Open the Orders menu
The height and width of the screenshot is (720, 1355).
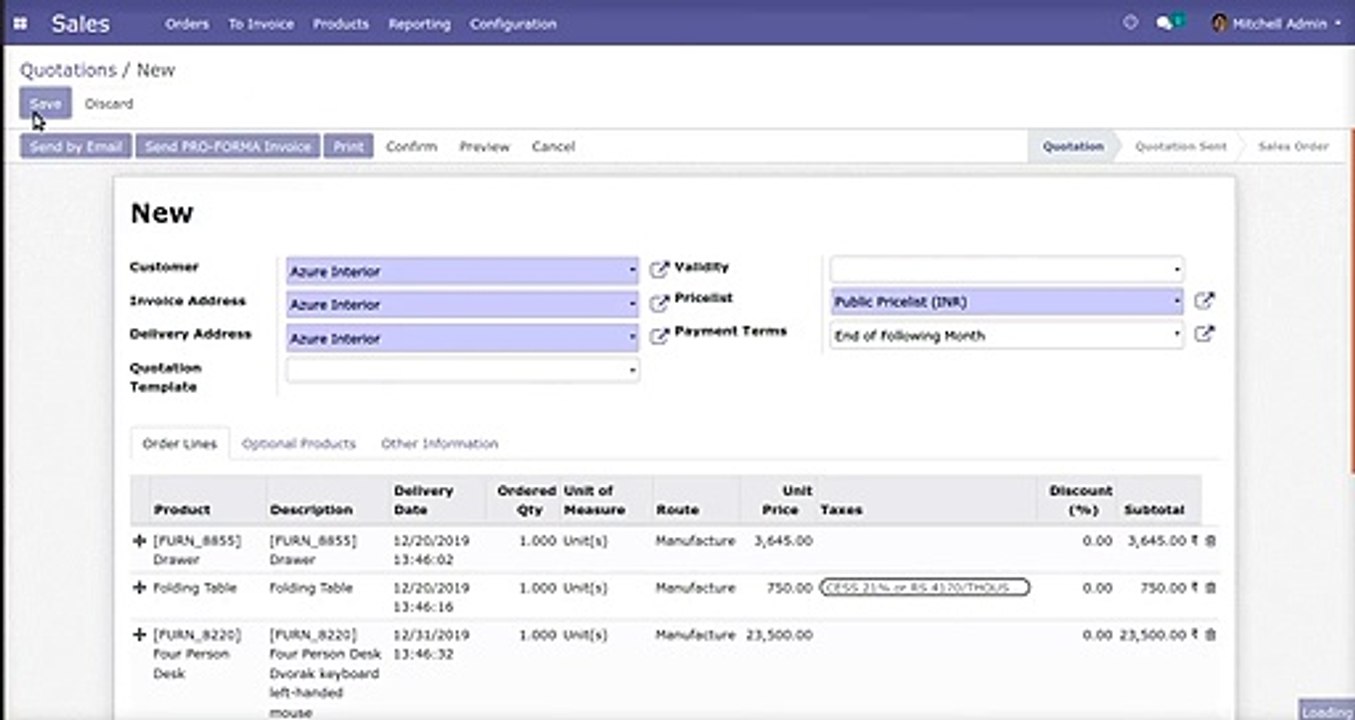point(187,23)
